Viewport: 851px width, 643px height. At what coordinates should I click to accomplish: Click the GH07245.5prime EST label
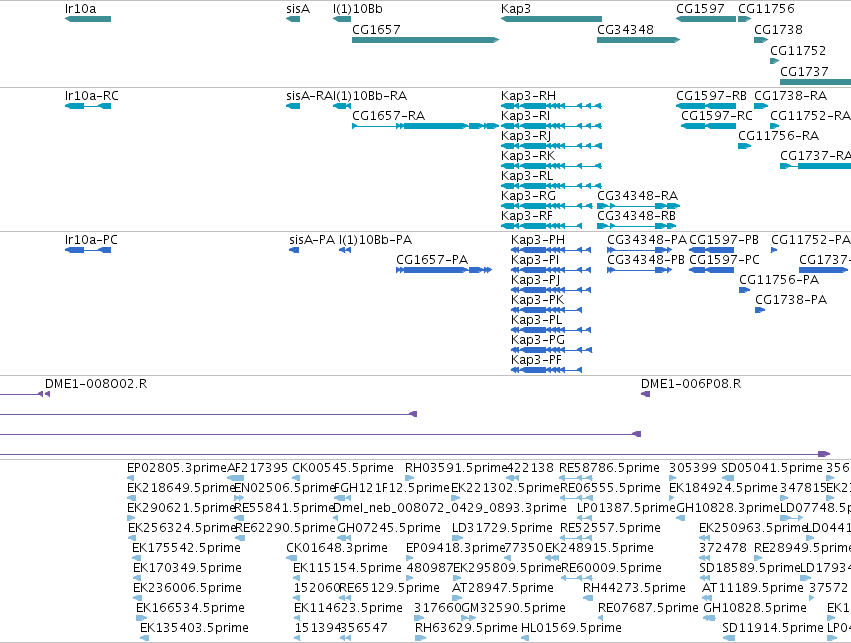(389, 528)
